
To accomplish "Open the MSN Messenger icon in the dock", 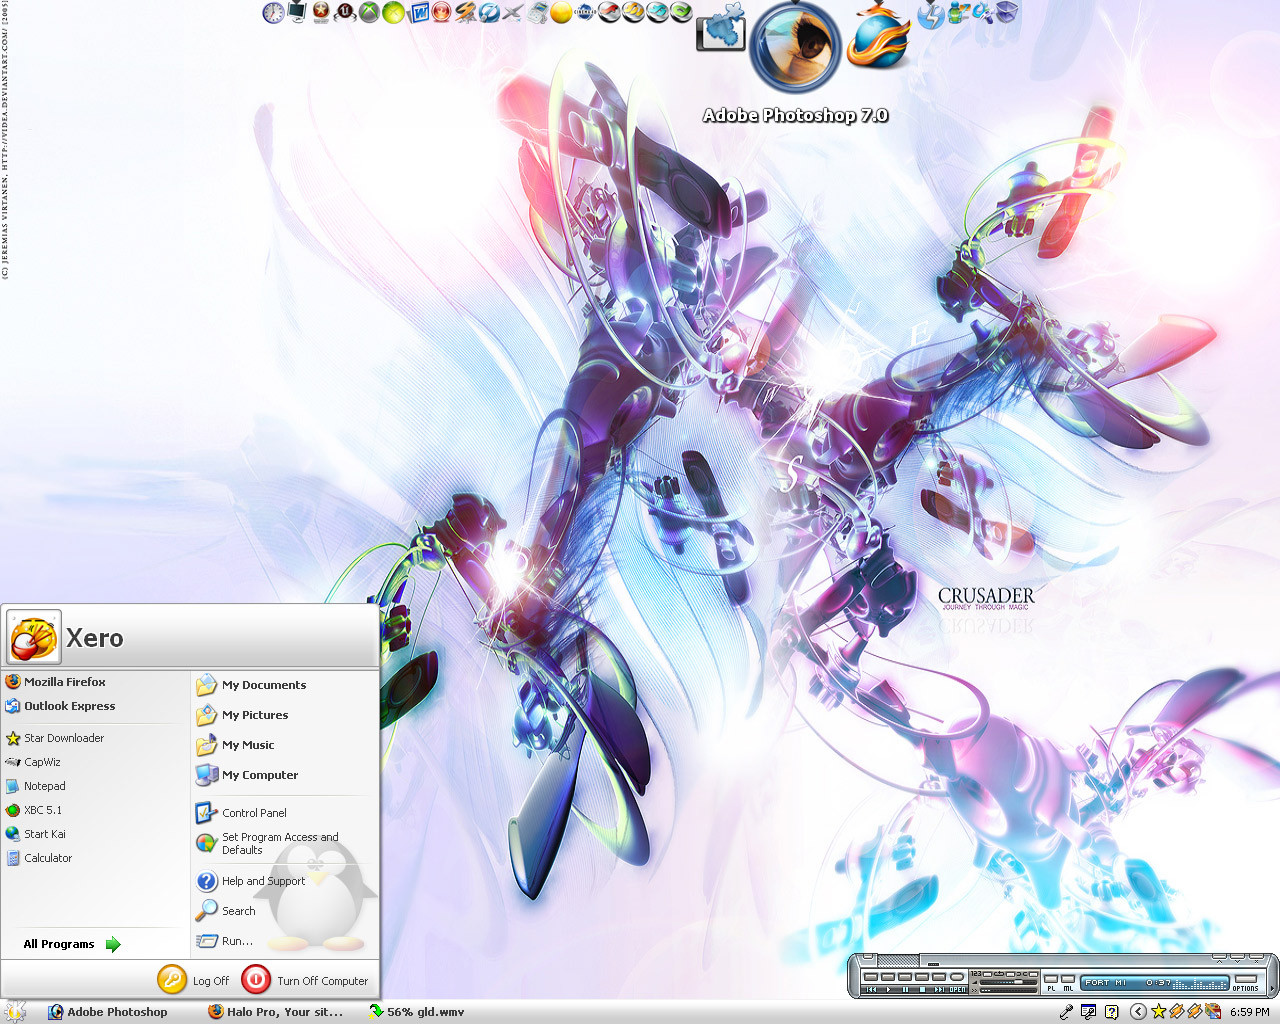I will click(x=958, y=13).
